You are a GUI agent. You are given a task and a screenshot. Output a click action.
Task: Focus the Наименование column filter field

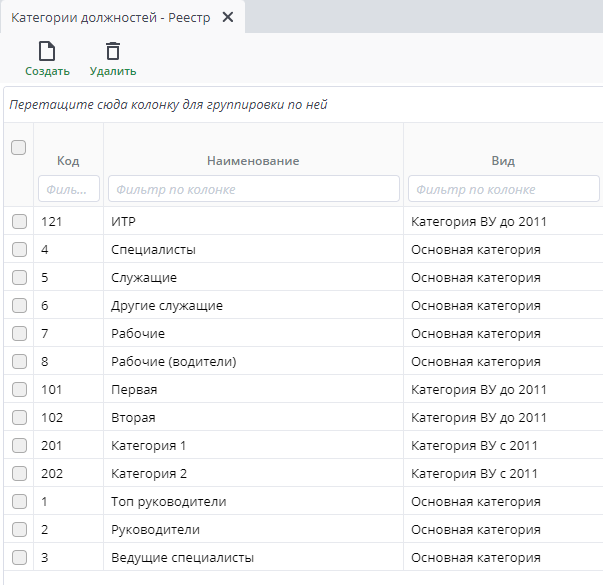pyautogui.click(x=254, y=189)
